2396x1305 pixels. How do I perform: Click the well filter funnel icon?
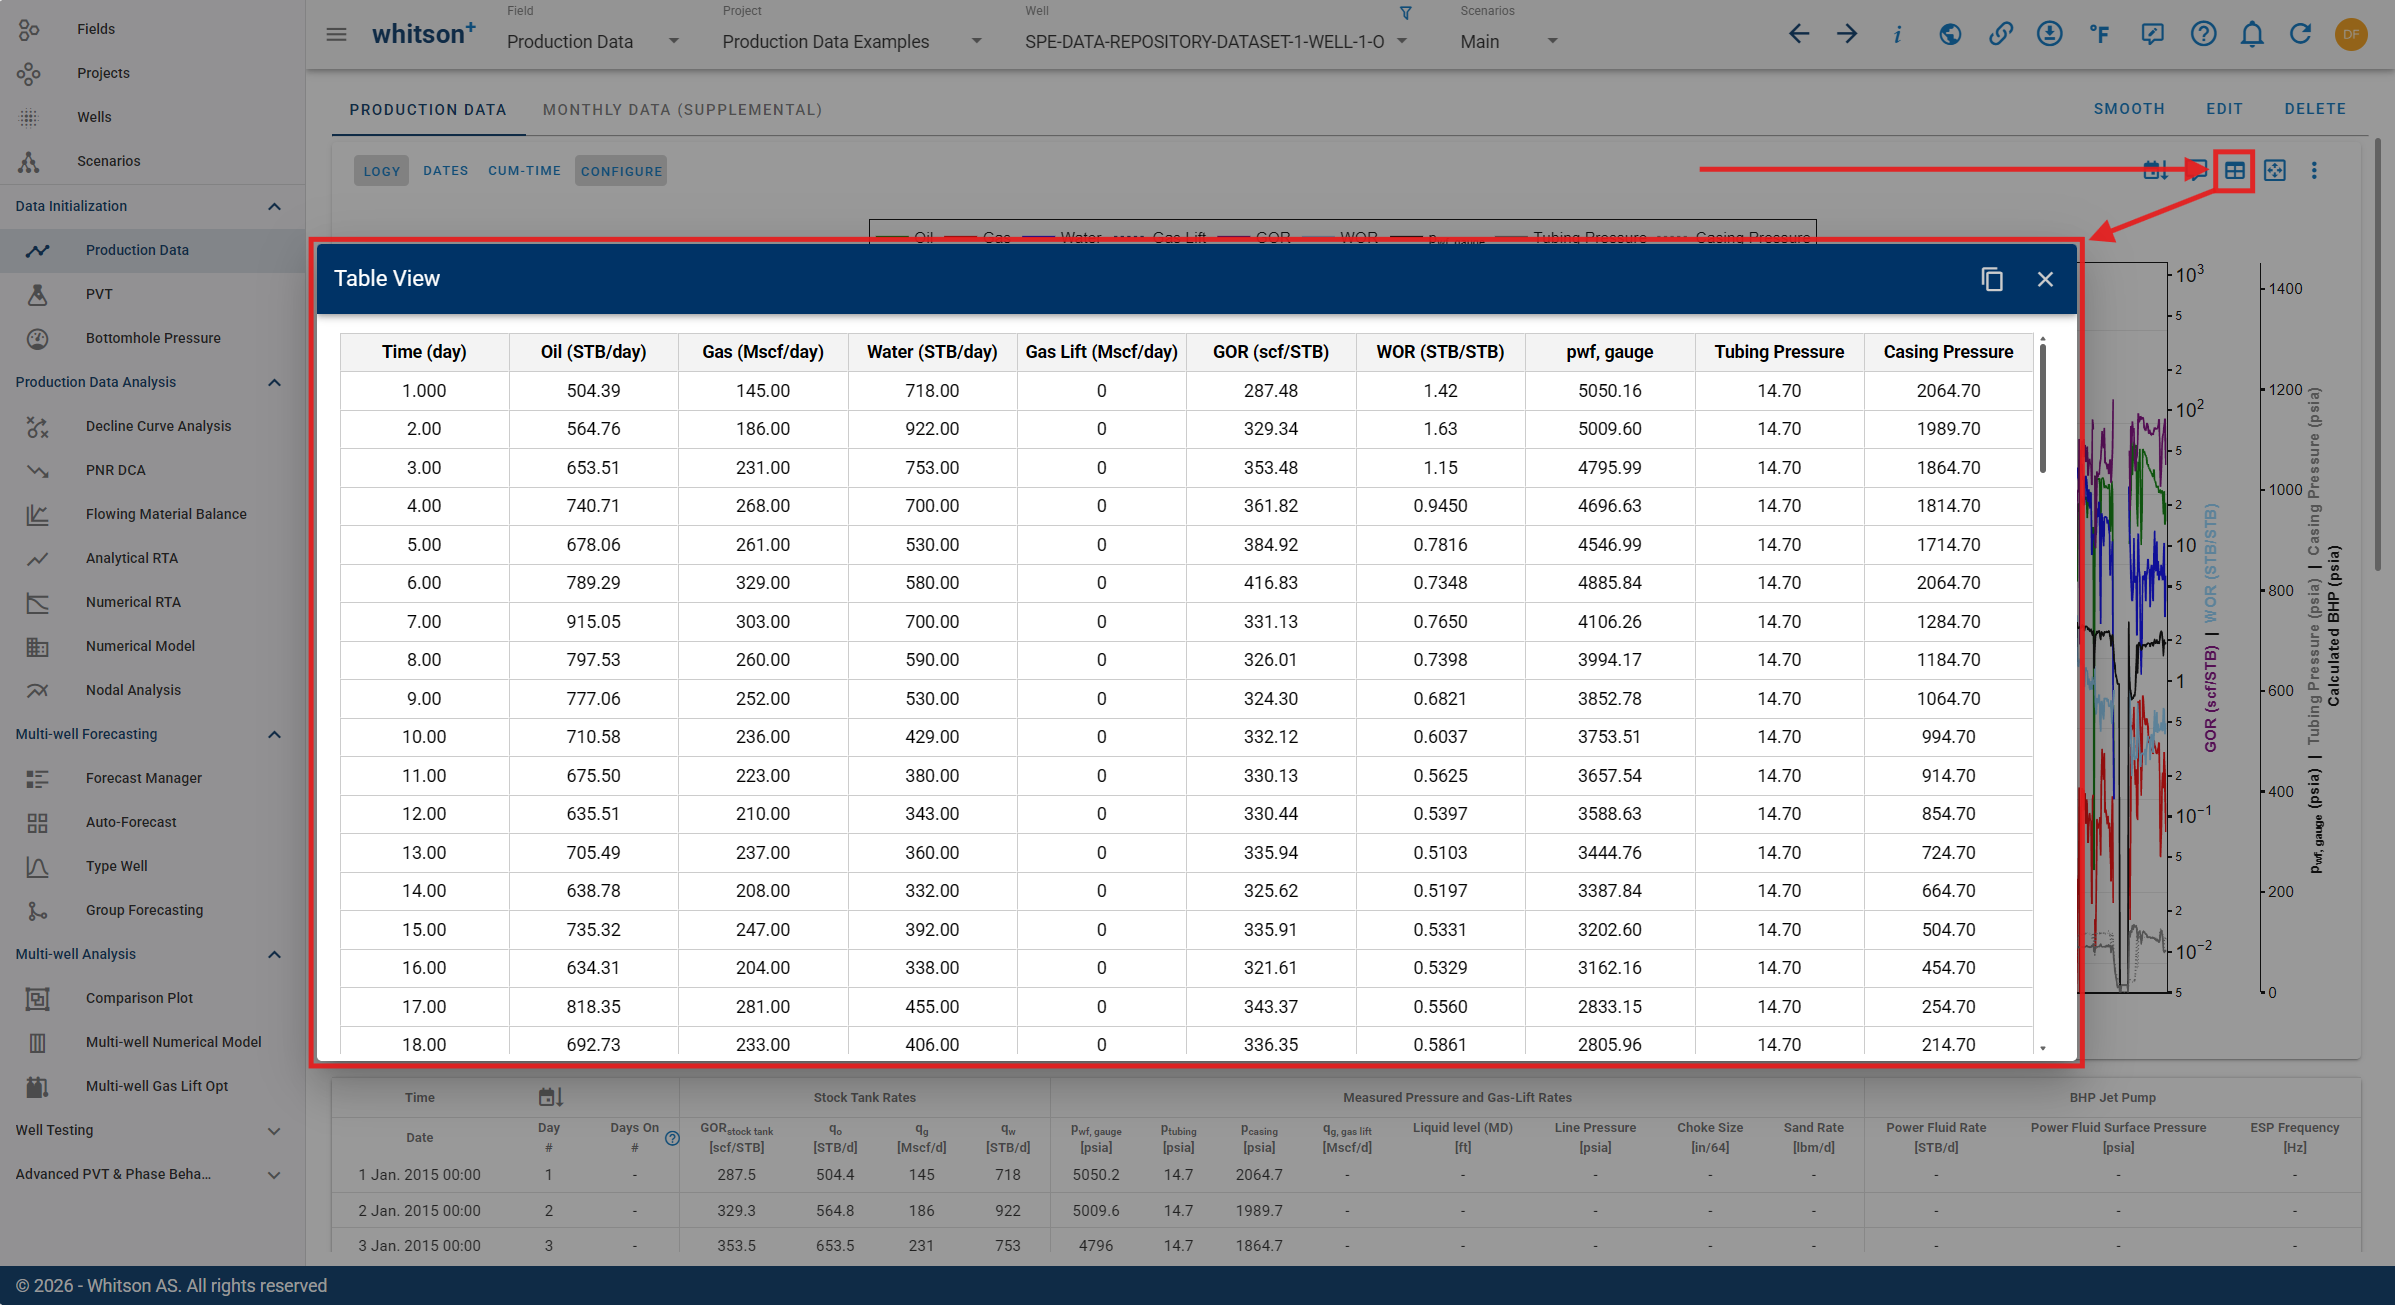tap(1405, 13)
